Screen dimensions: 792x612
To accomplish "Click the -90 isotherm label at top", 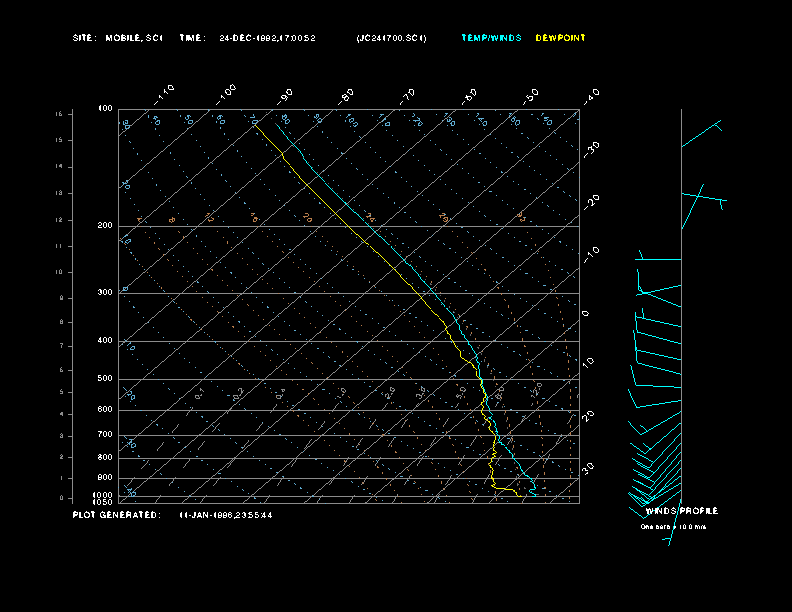I will click(285, 97).
